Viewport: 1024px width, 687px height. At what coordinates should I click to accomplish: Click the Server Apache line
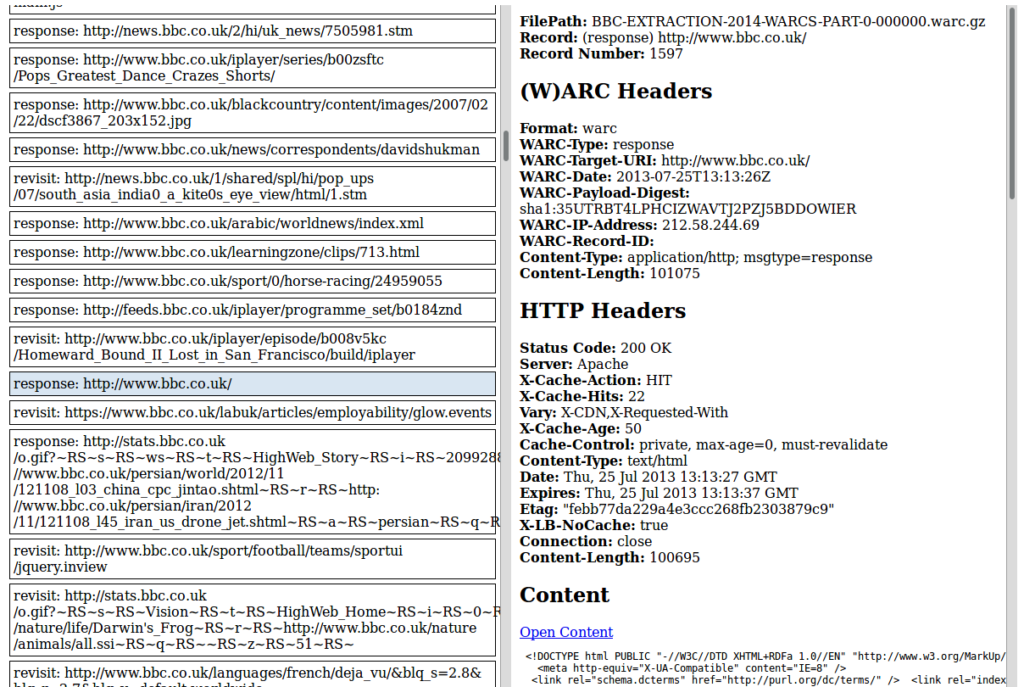point(574,364)
